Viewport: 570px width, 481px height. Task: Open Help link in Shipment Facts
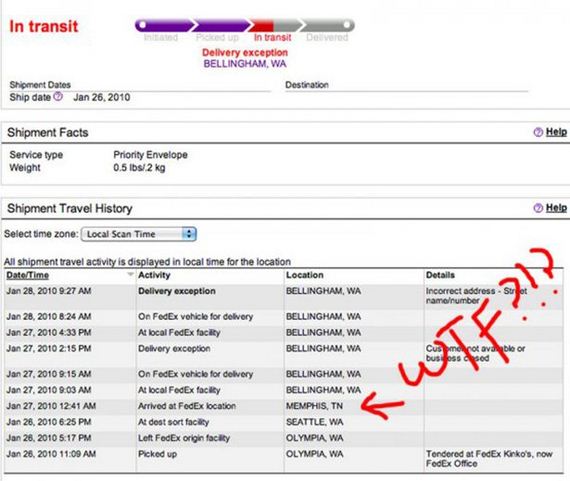(556, 132)
